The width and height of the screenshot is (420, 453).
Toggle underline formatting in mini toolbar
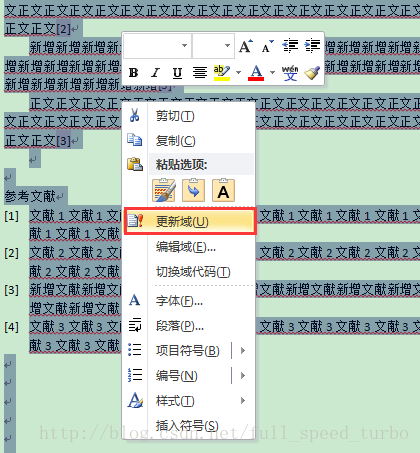[x=177, y=73]
